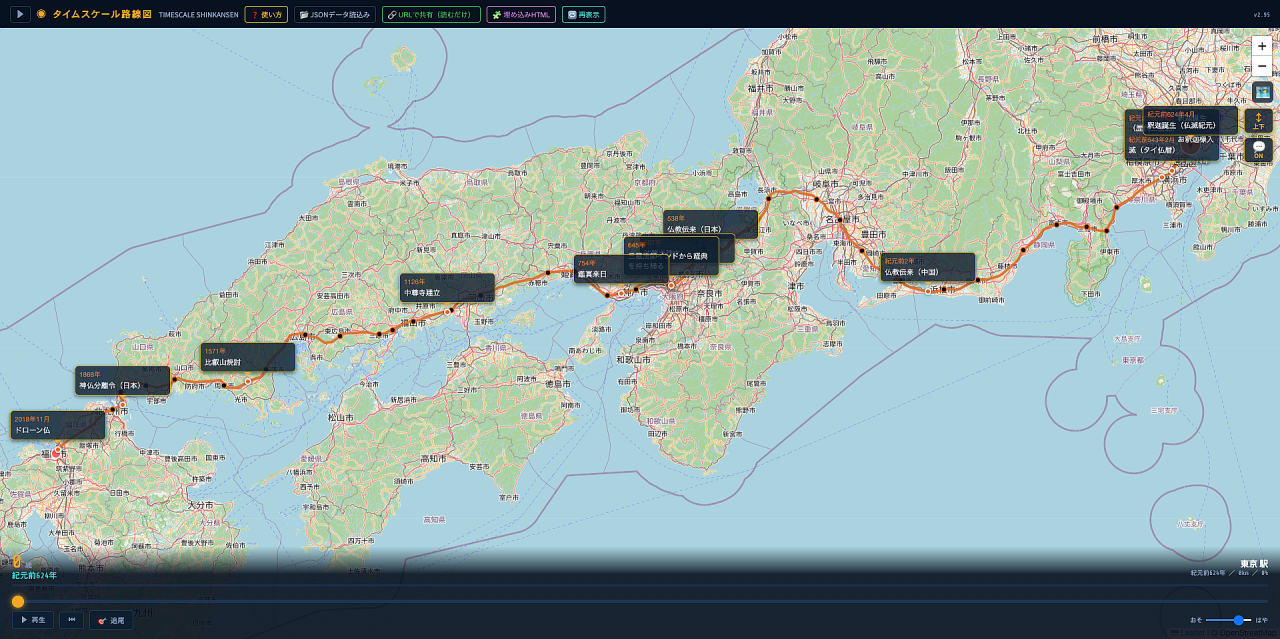Toggle the 追尾 follow mode button
Screen dimensions: 1280x639
pyautogui.click(x=111, y=620)
